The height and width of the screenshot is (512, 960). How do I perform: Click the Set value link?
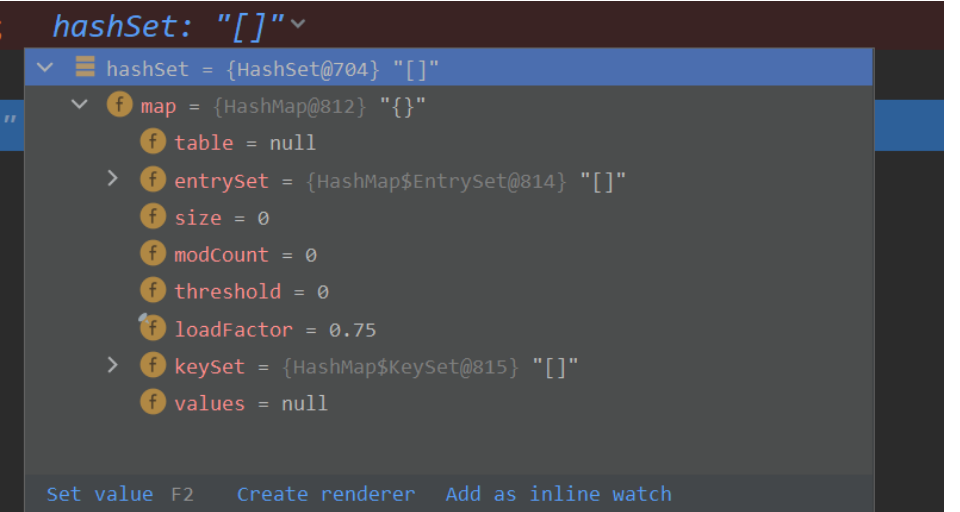pos(99,494)
